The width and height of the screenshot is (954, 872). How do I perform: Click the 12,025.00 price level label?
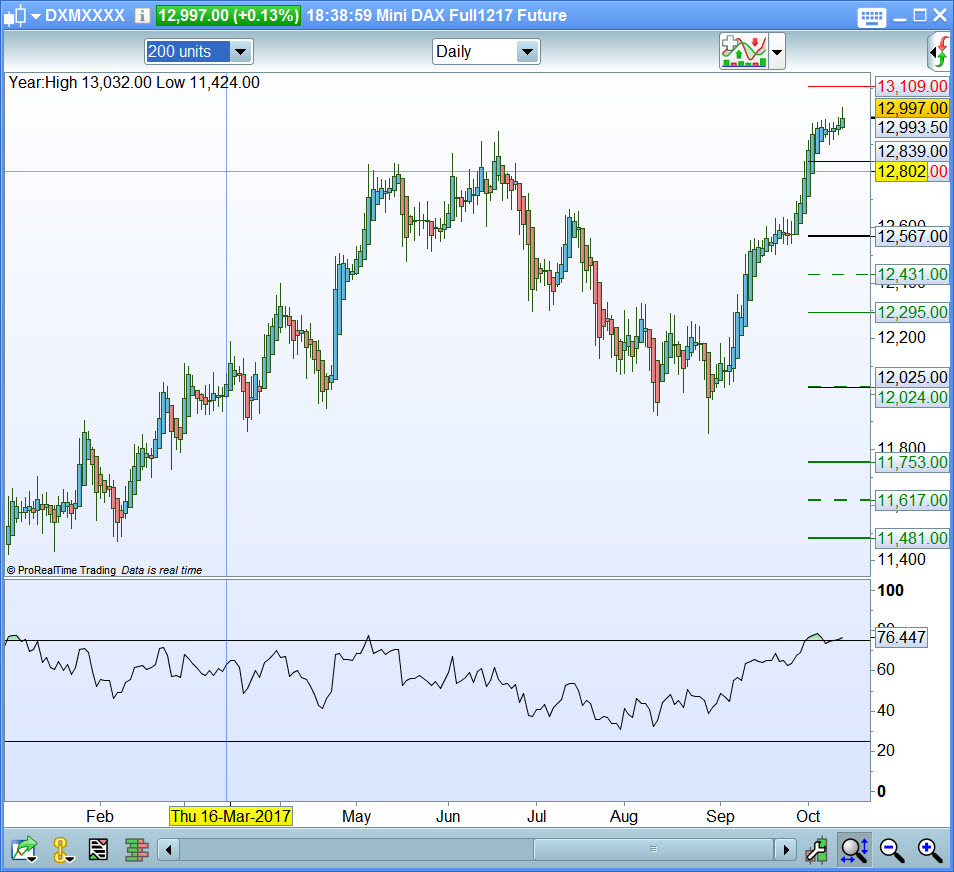912,377
